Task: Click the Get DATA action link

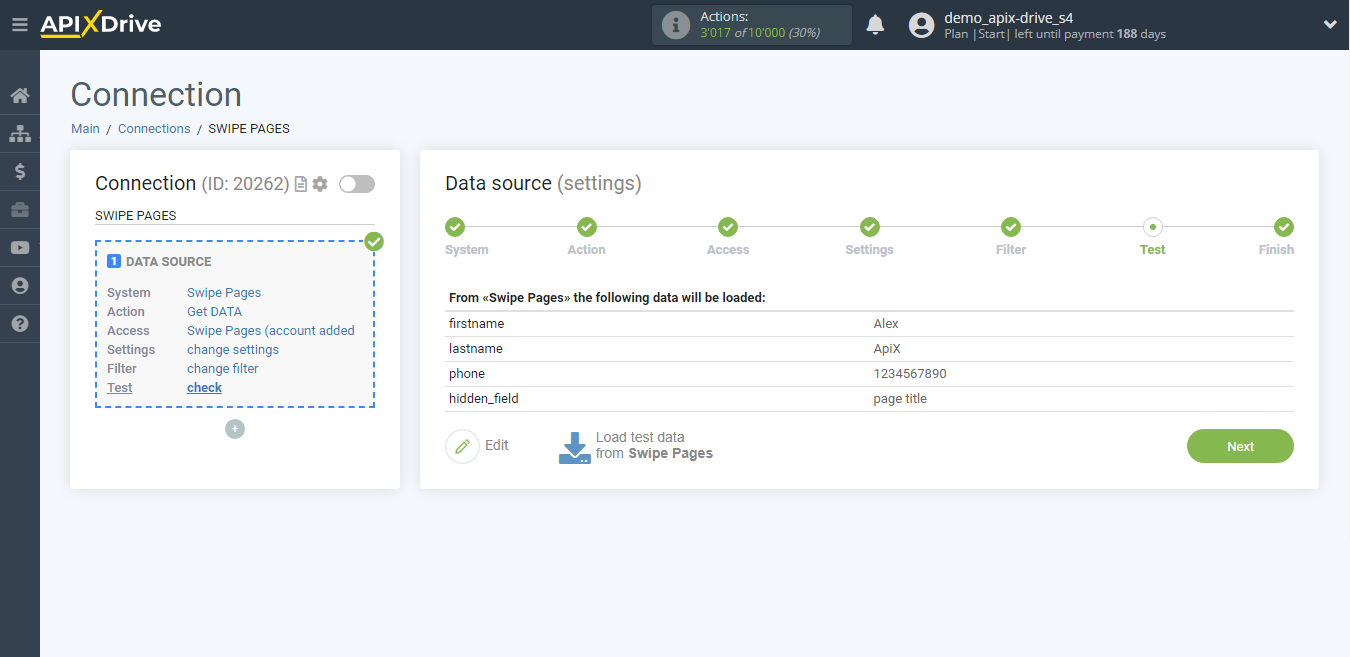Action: pos(214,312)
